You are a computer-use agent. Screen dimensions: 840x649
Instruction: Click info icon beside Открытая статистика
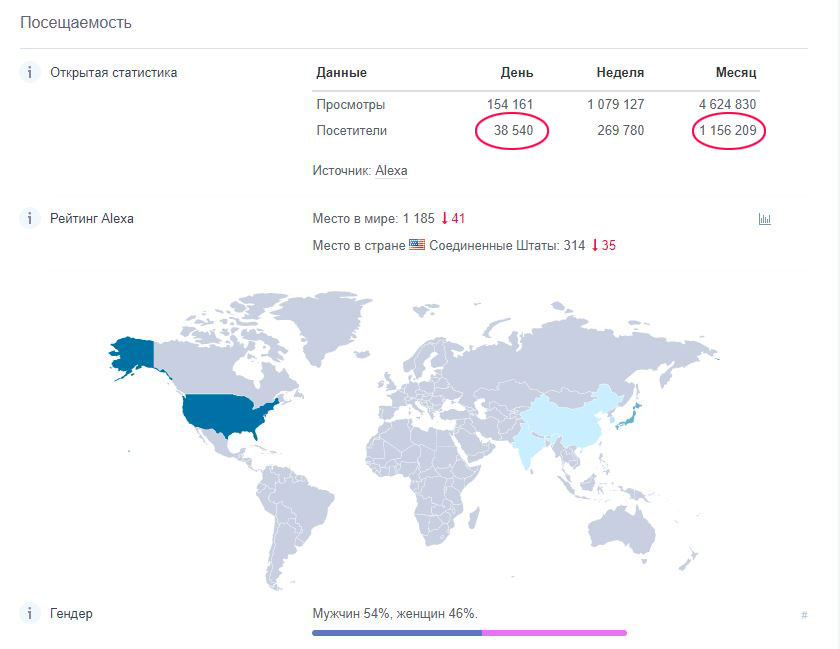(x=30, y=72)
